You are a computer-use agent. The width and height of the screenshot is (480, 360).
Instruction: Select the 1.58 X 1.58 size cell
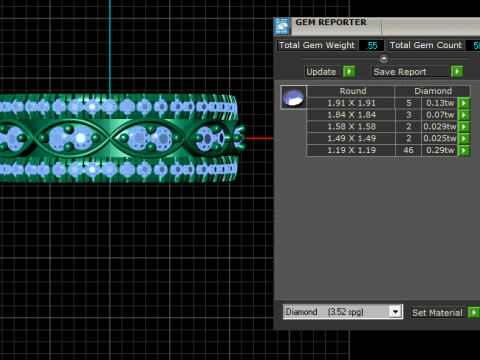[351, 127]
